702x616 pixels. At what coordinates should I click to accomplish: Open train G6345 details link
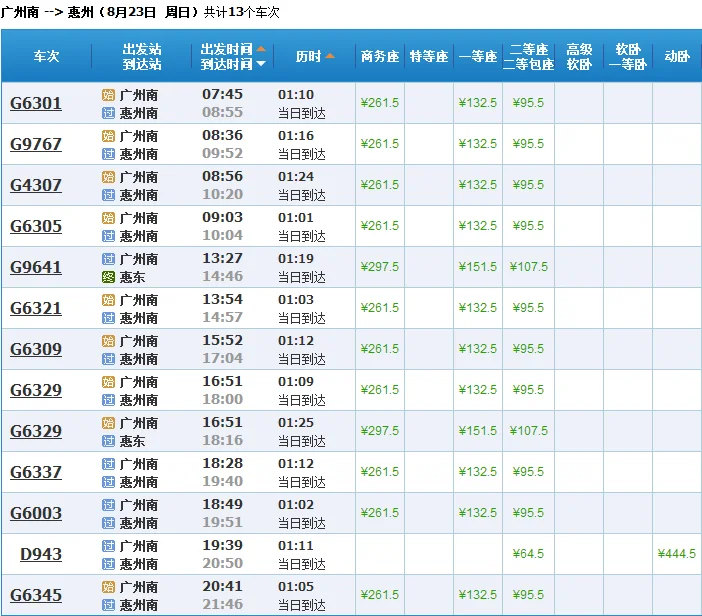pos(36,595)
